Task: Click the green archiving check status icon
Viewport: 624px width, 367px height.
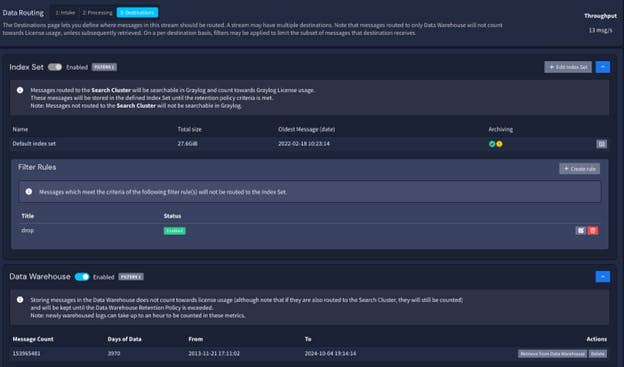Action: [x=492, y=144]
